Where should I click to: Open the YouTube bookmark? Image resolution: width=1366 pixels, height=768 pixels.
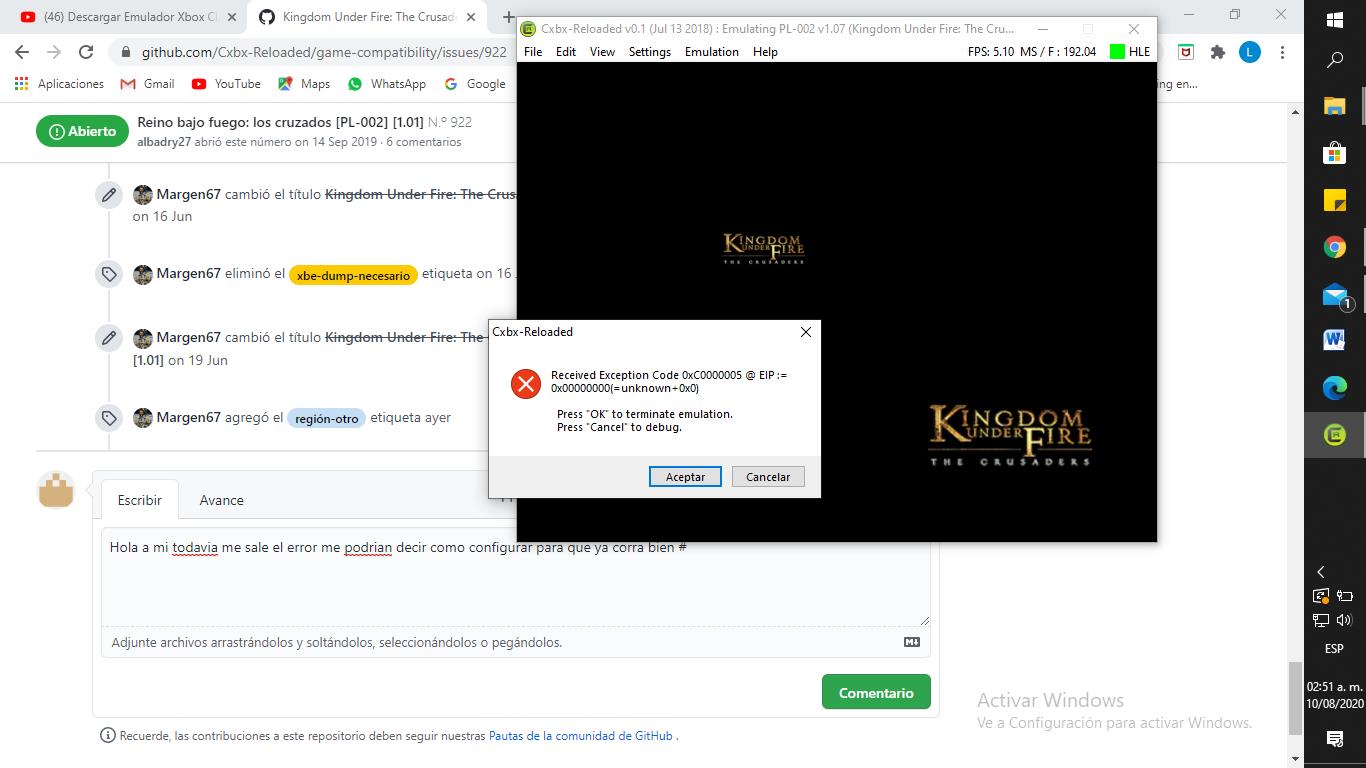tap(226, 84)
